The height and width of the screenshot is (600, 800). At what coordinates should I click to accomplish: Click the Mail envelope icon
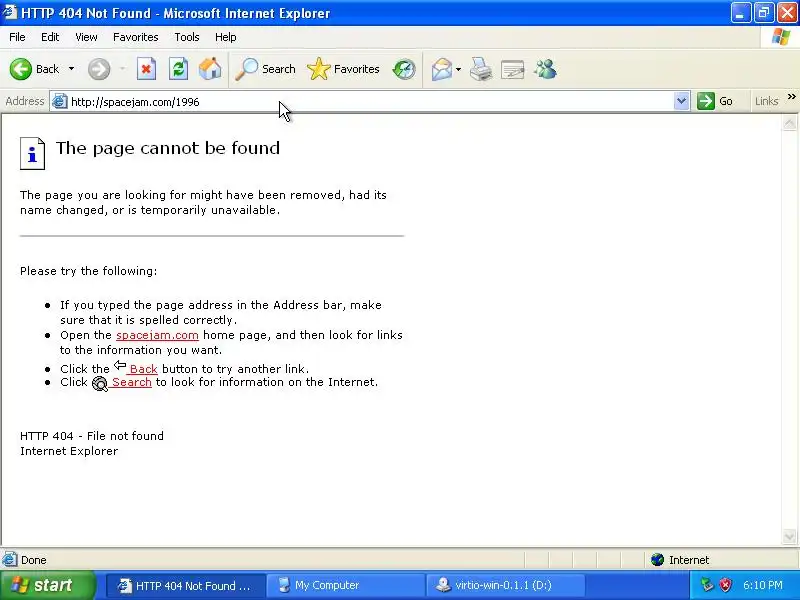(x=442, y=69)
